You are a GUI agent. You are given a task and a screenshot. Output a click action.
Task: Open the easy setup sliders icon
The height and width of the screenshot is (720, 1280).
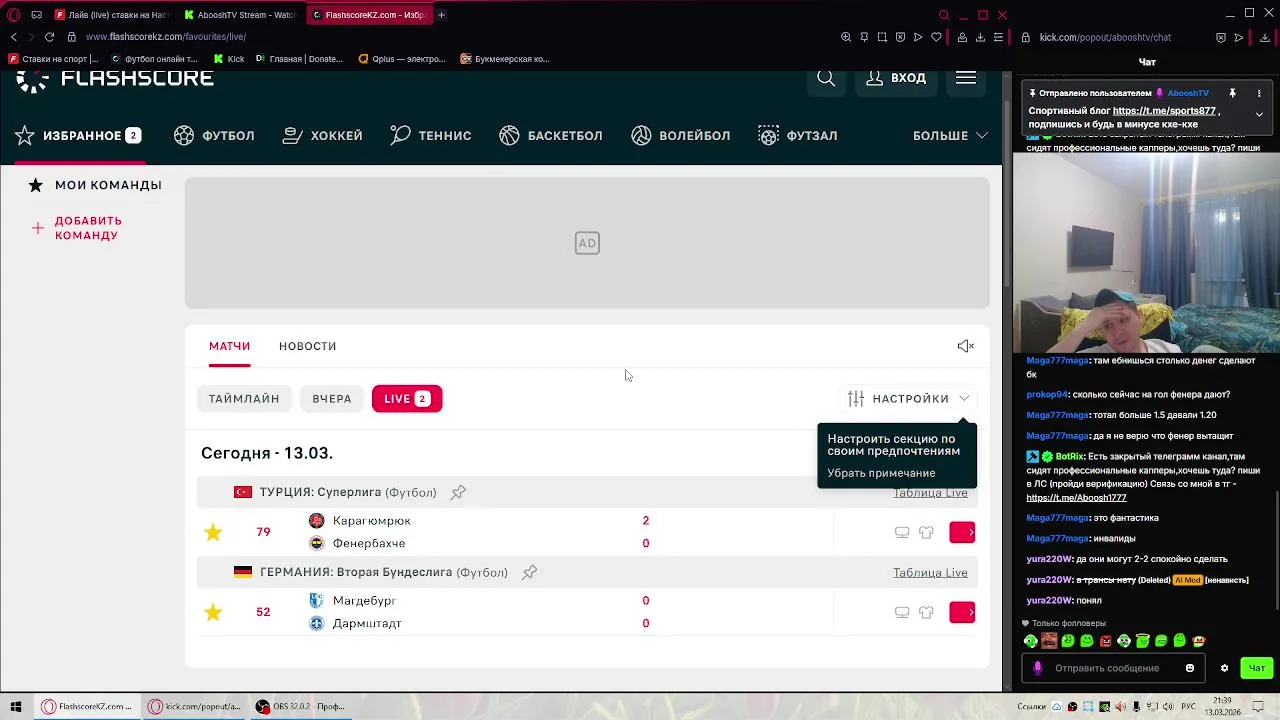[x=998, y=37]
